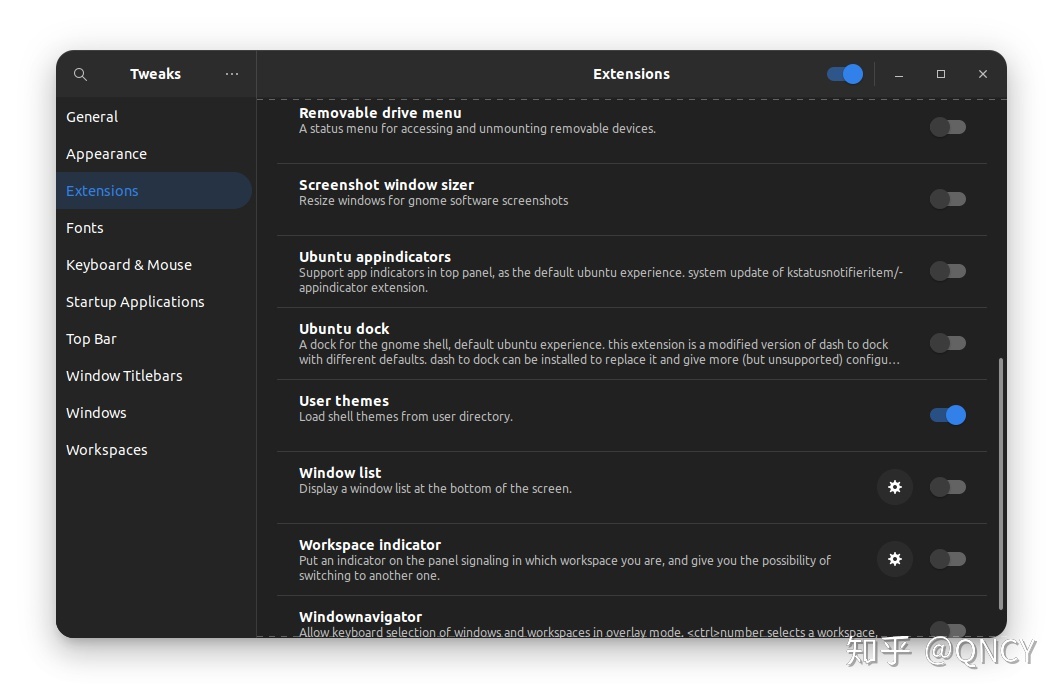Go to the Fonts section
This screenshot has height=700, width=1063.
coord(154,228)
